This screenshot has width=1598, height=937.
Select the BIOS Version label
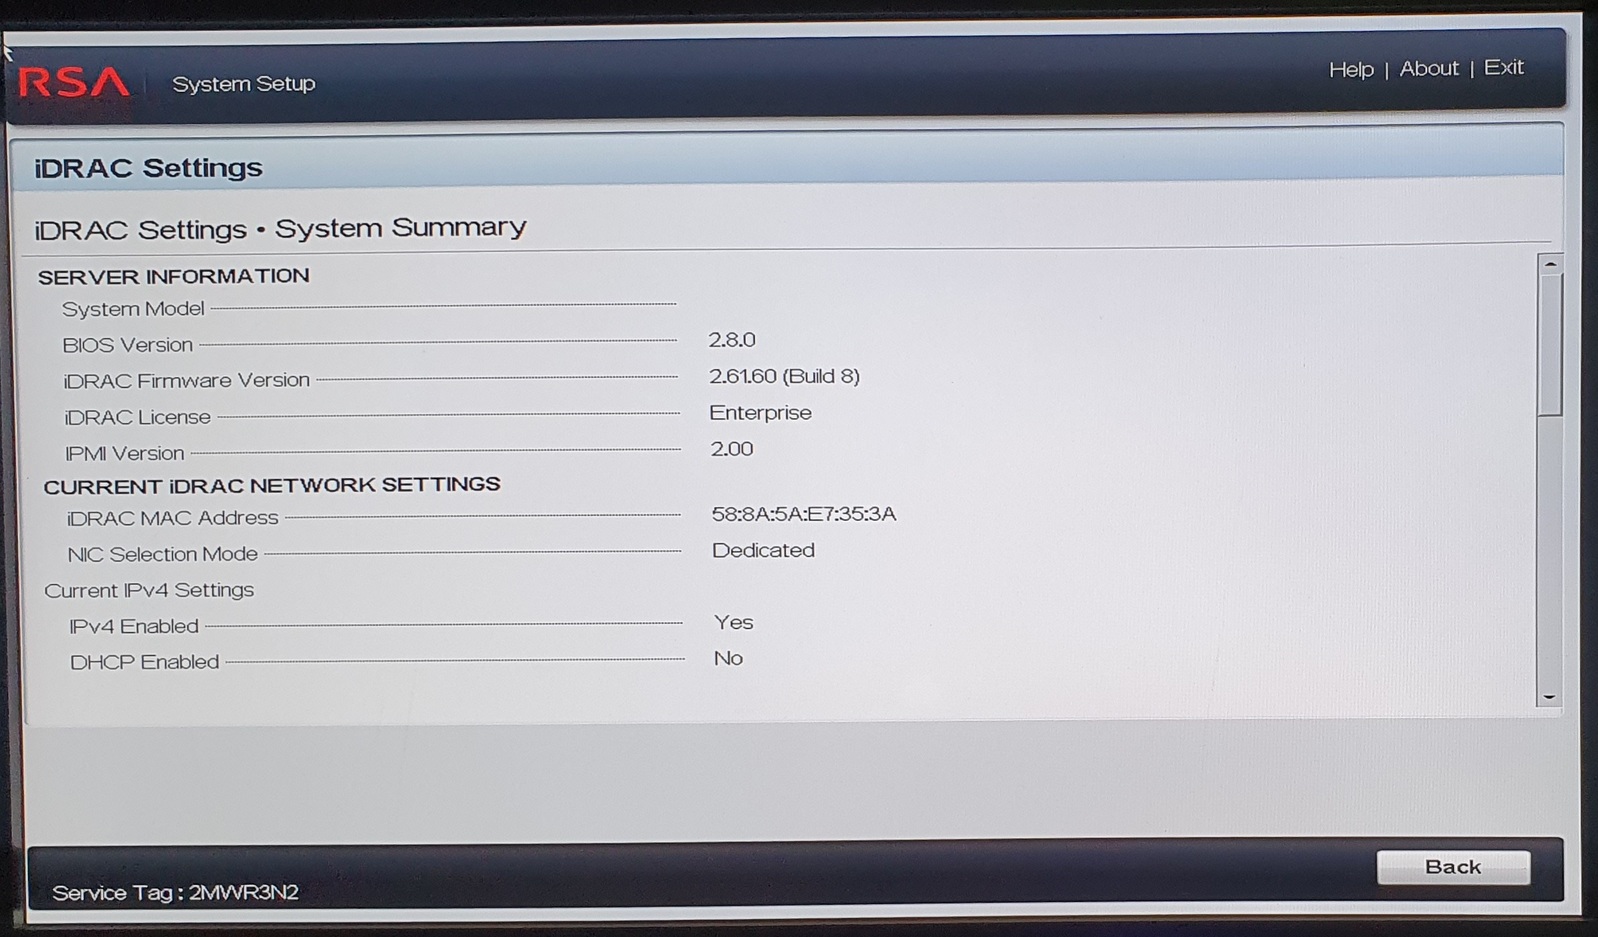pyautogui.click(x=127, y=345)
